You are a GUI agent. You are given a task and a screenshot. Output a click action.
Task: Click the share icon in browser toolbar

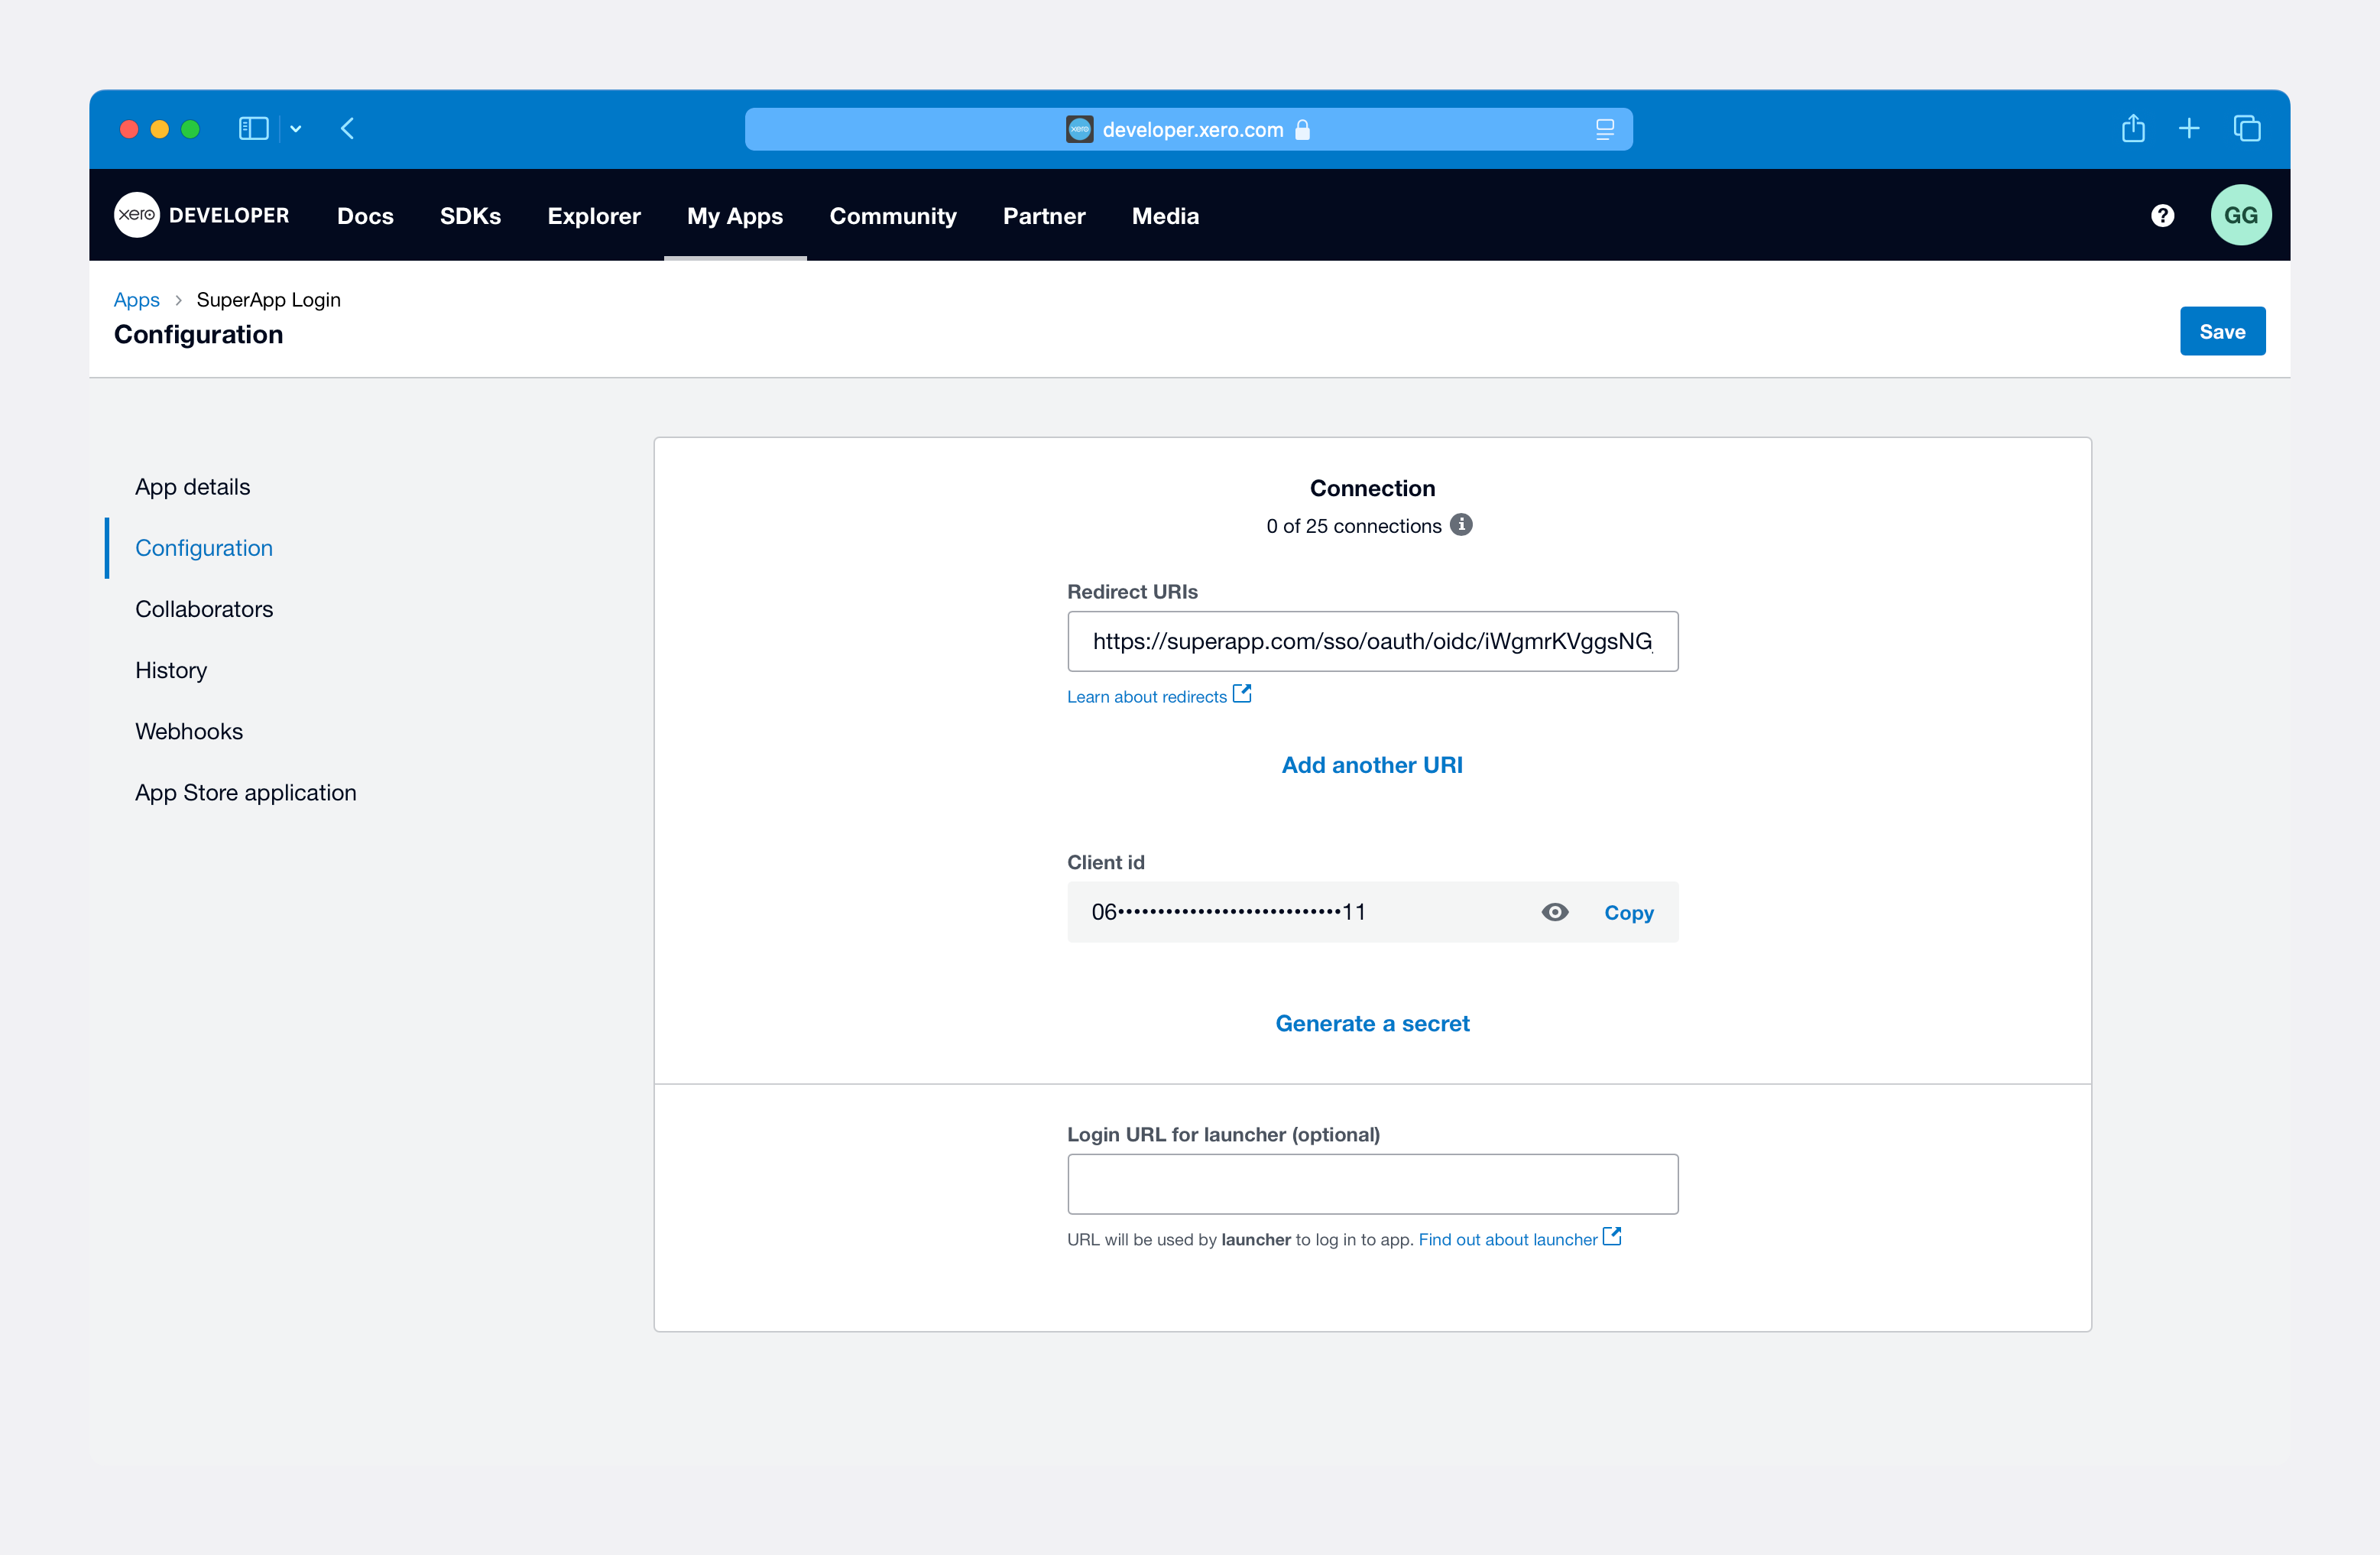(x=2134, y=128)
